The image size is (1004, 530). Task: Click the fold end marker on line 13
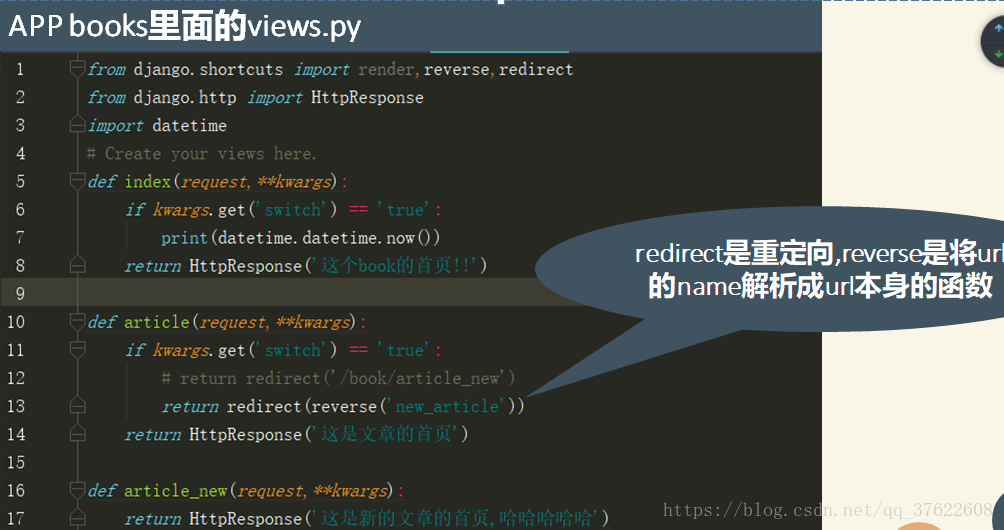point(77,406)
